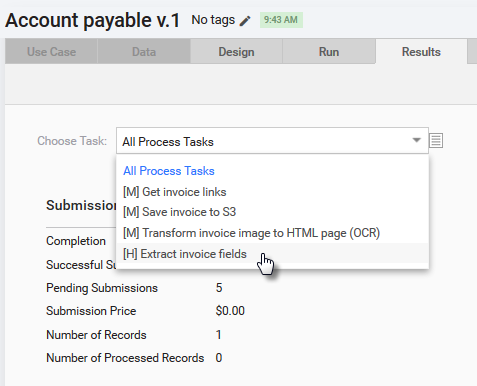Click the Choose Task combo box field
477x386 pixels.
tap(272, 141)
